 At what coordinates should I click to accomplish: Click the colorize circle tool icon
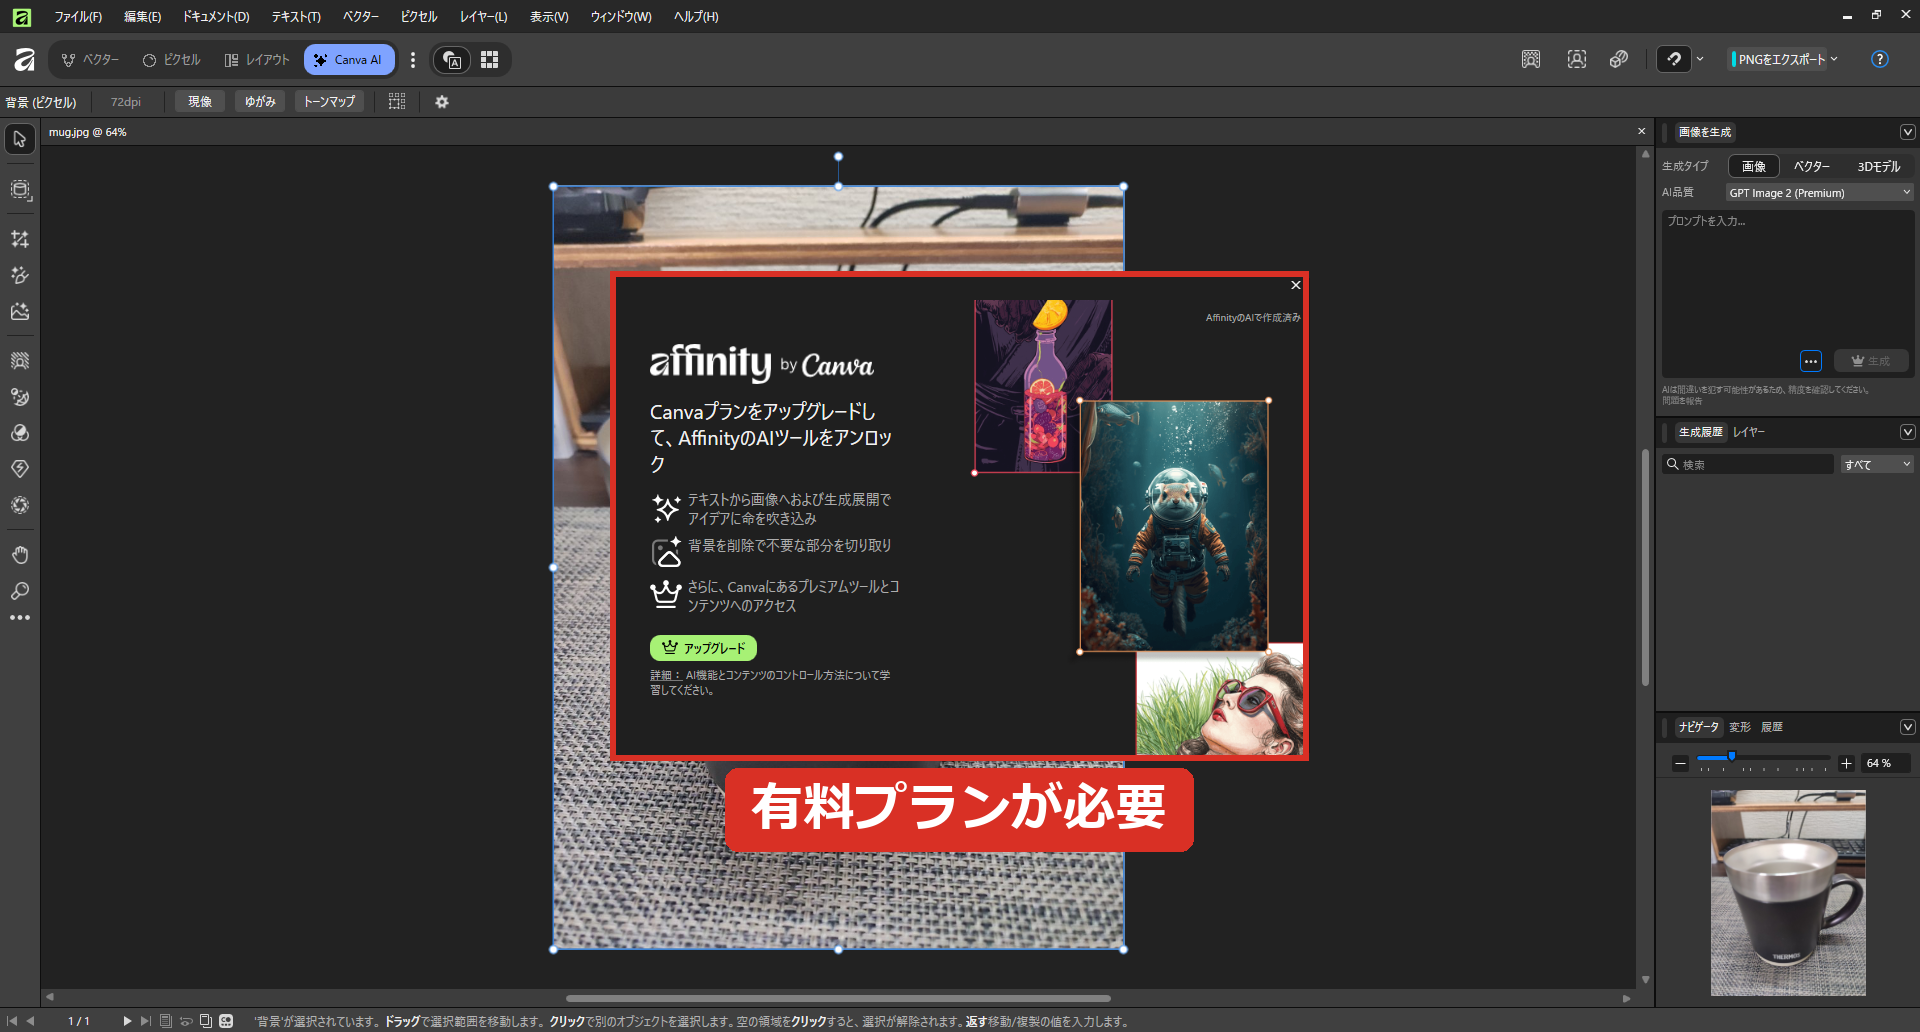(20, 433)
